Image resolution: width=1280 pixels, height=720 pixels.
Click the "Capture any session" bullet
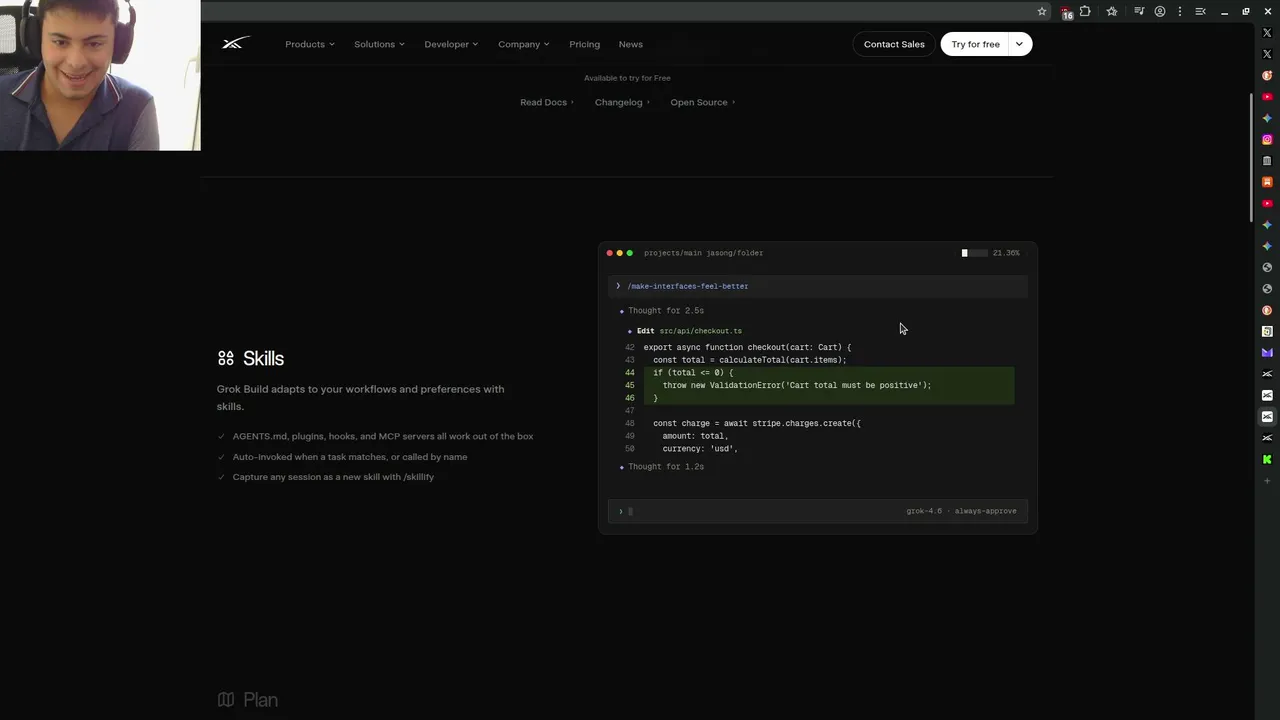click(x=333, y=477)
